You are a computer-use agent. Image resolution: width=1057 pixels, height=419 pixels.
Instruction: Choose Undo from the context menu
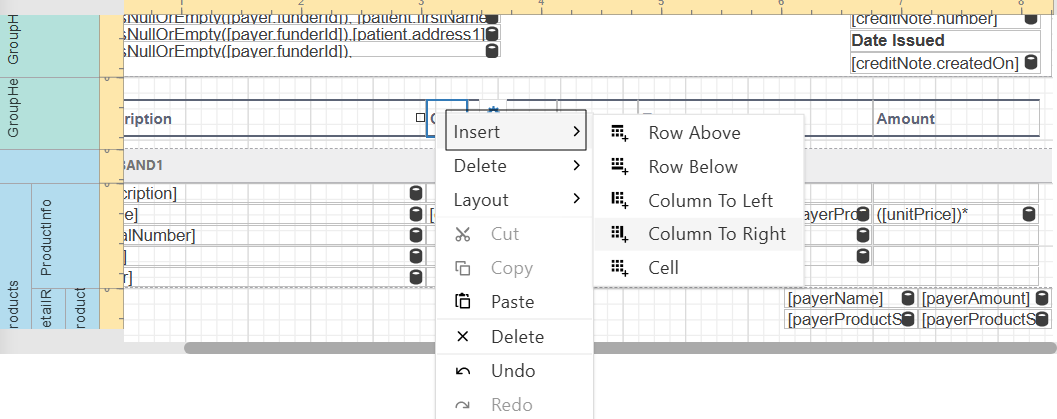[x=512, y=371]
